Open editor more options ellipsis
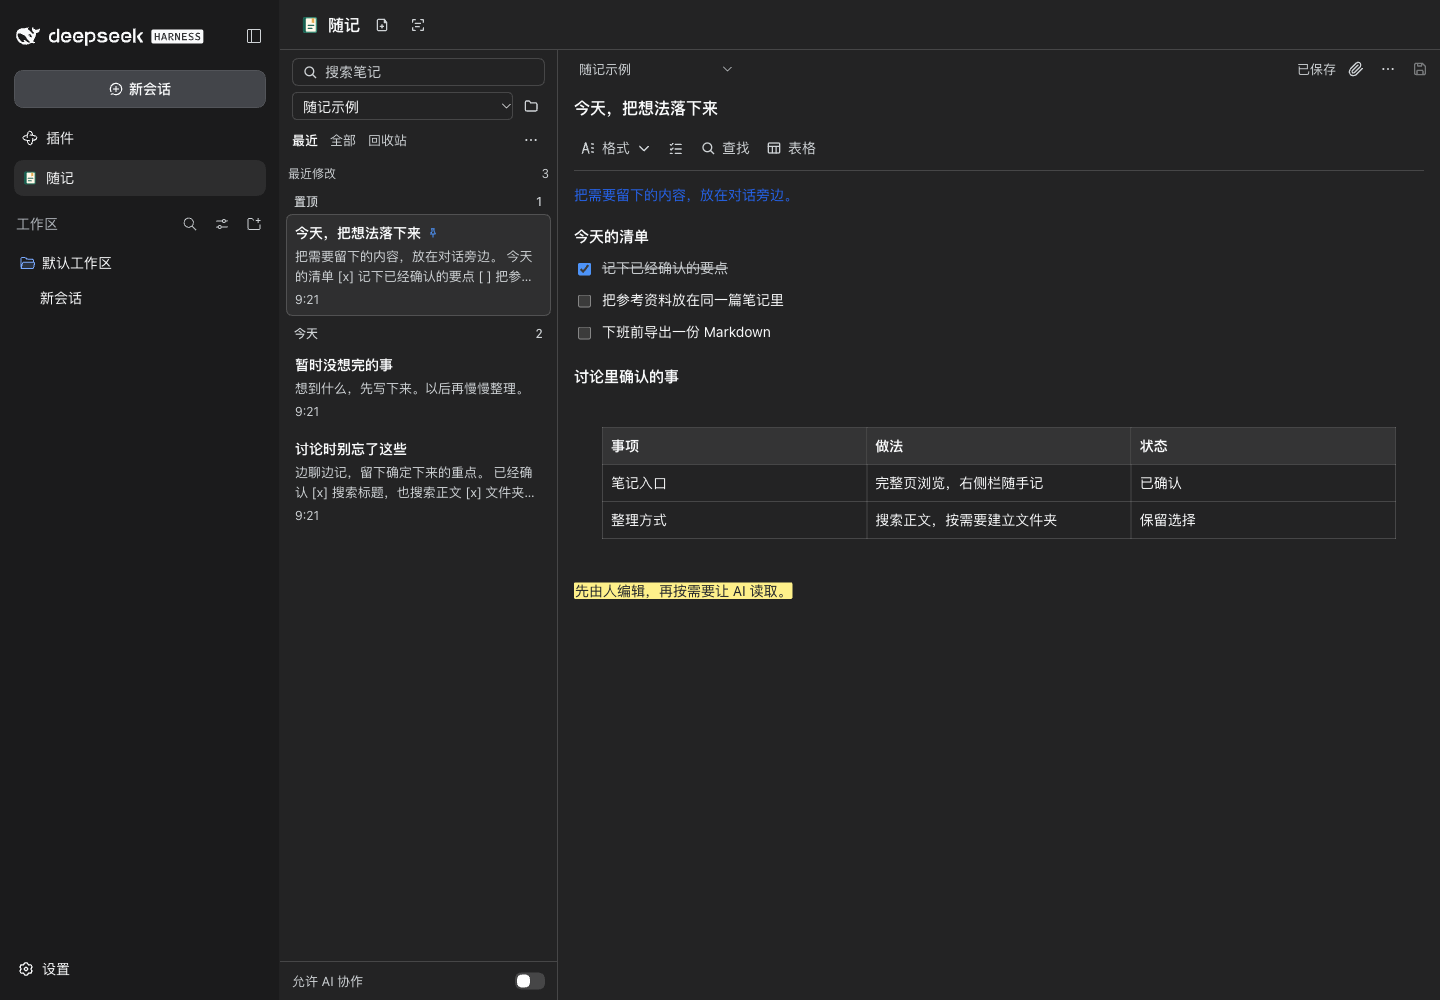 (x=1388, y=69)
